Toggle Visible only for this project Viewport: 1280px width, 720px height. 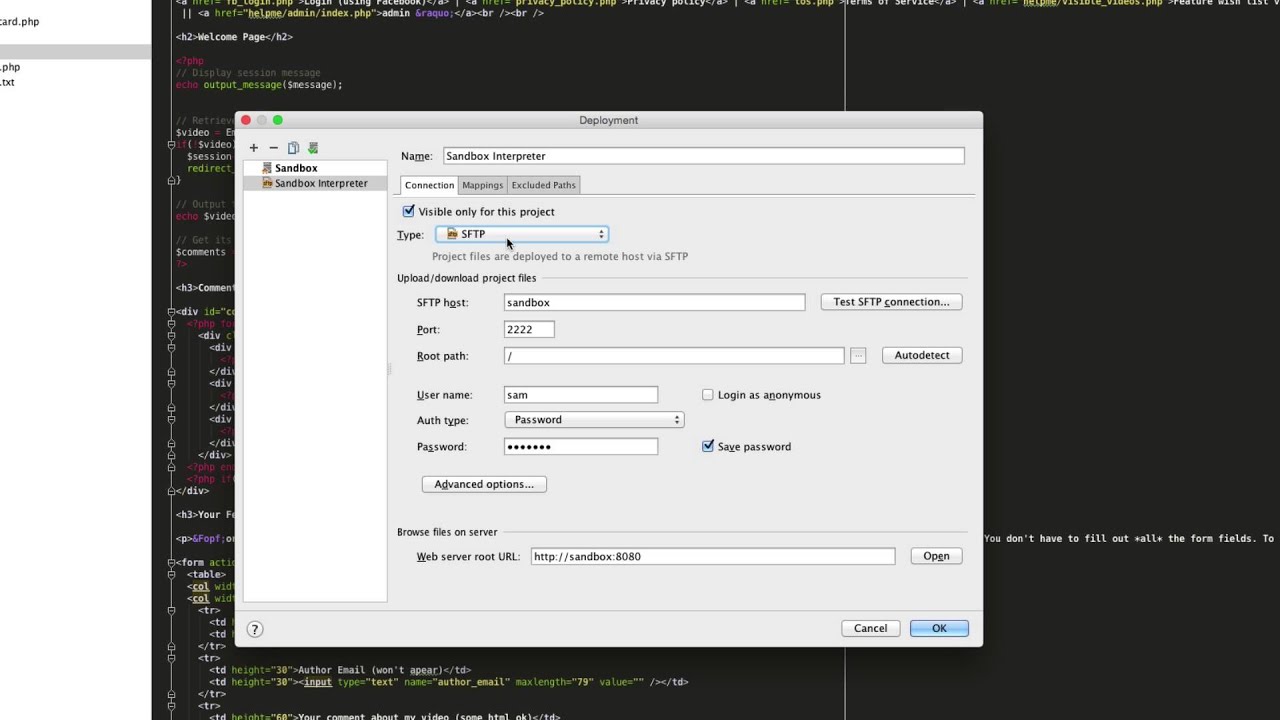pos(408,211)
